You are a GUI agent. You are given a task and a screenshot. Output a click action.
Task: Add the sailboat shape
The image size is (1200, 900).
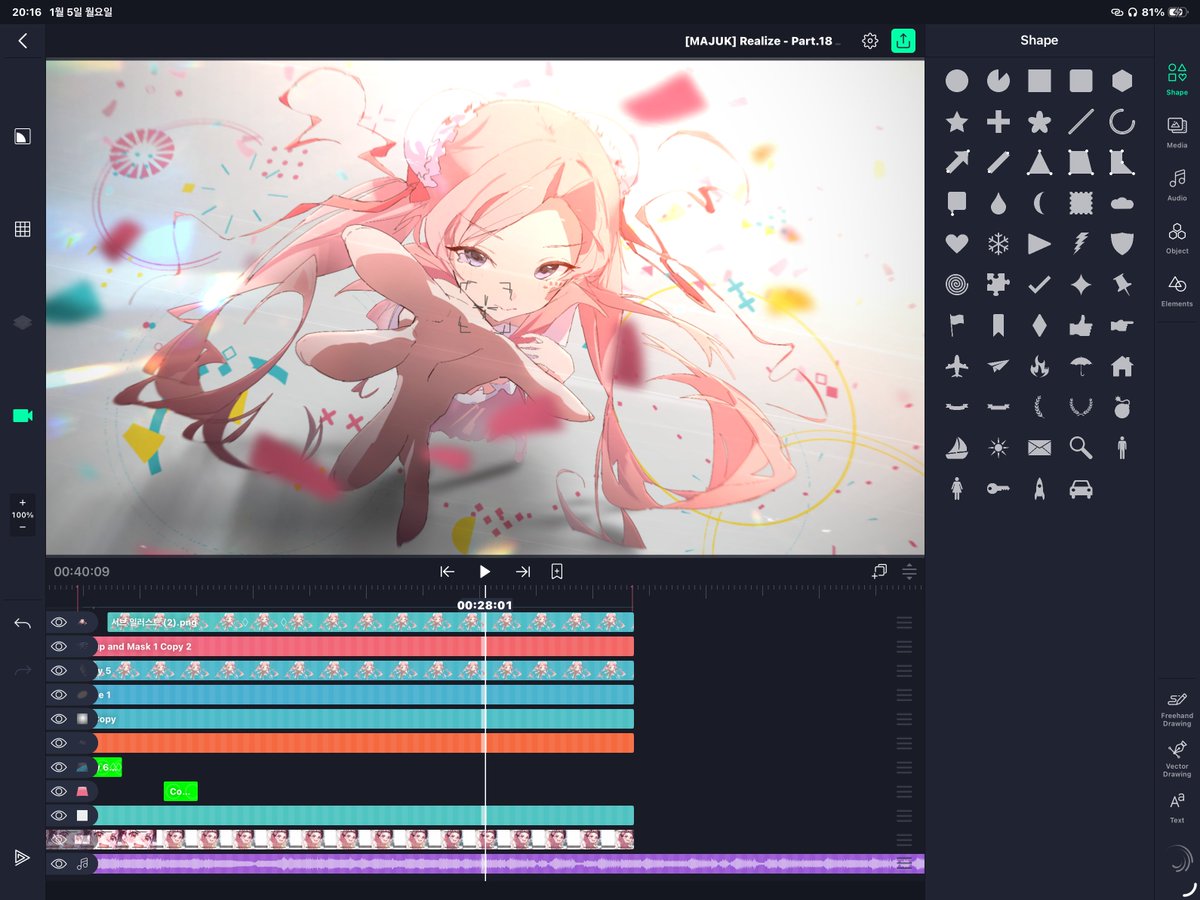957,447
